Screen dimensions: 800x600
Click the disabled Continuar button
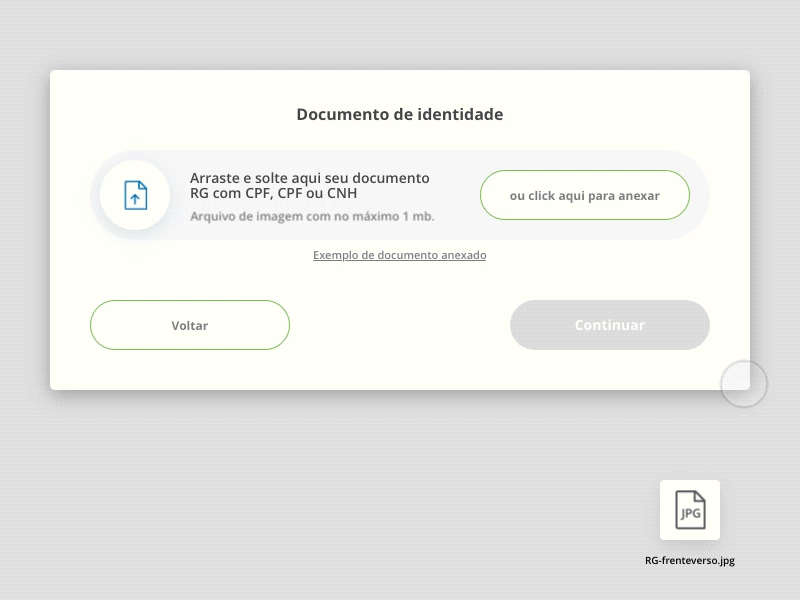coord(610,325)
